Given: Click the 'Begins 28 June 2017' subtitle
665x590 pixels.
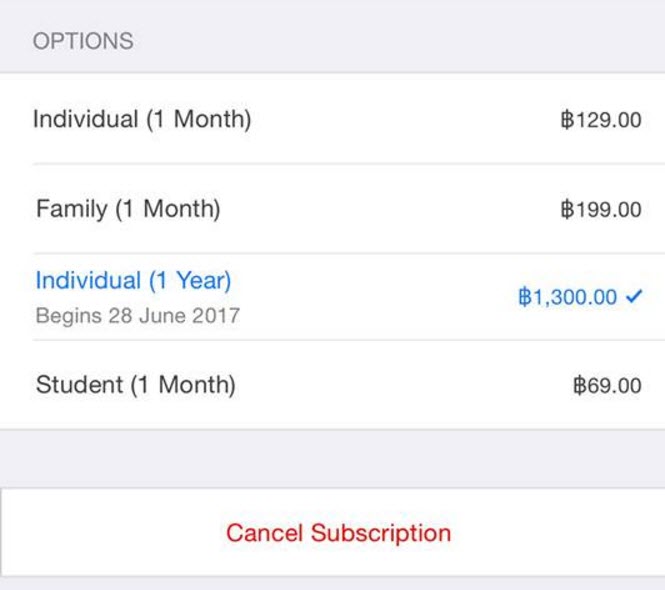Looking at the screenshot, I should pyautogui.click(x=138, y=316).
